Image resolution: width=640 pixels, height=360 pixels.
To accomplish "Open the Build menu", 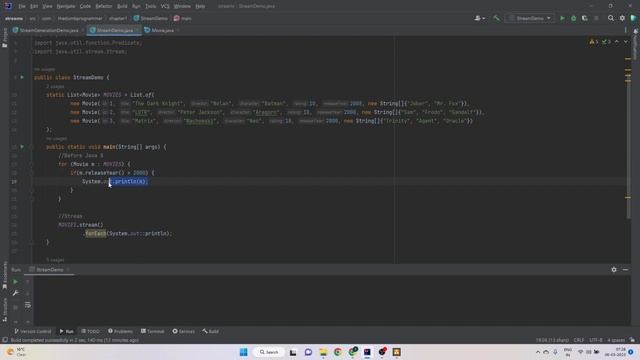I will 122,6.
